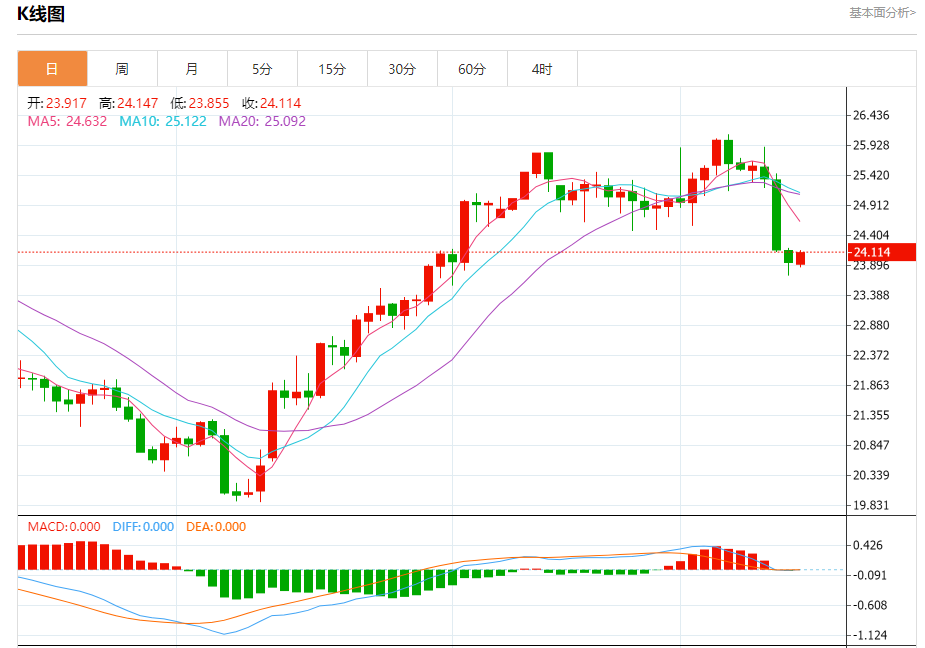The width and height of the screenshot is (925, 648).
Task: Switch to the 周 weekly tab
Action: pos(122,69)
